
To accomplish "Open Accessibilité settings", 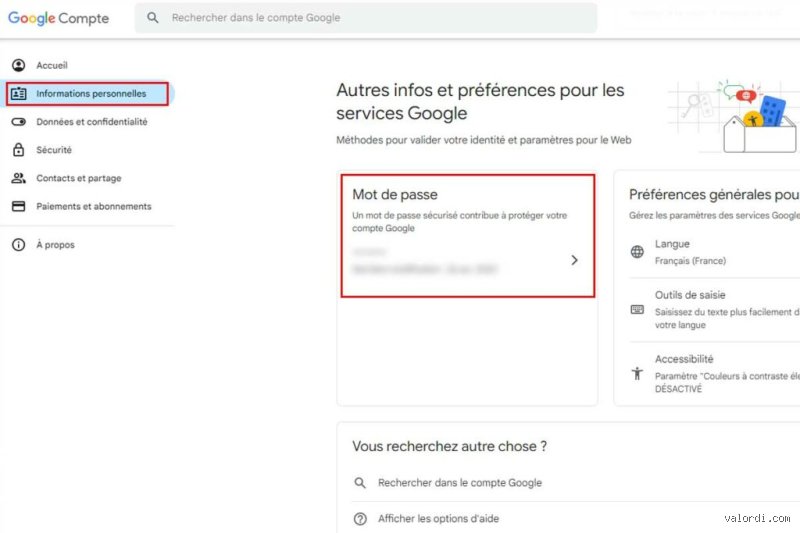I will pyautogui.click(x=684, y=359).
